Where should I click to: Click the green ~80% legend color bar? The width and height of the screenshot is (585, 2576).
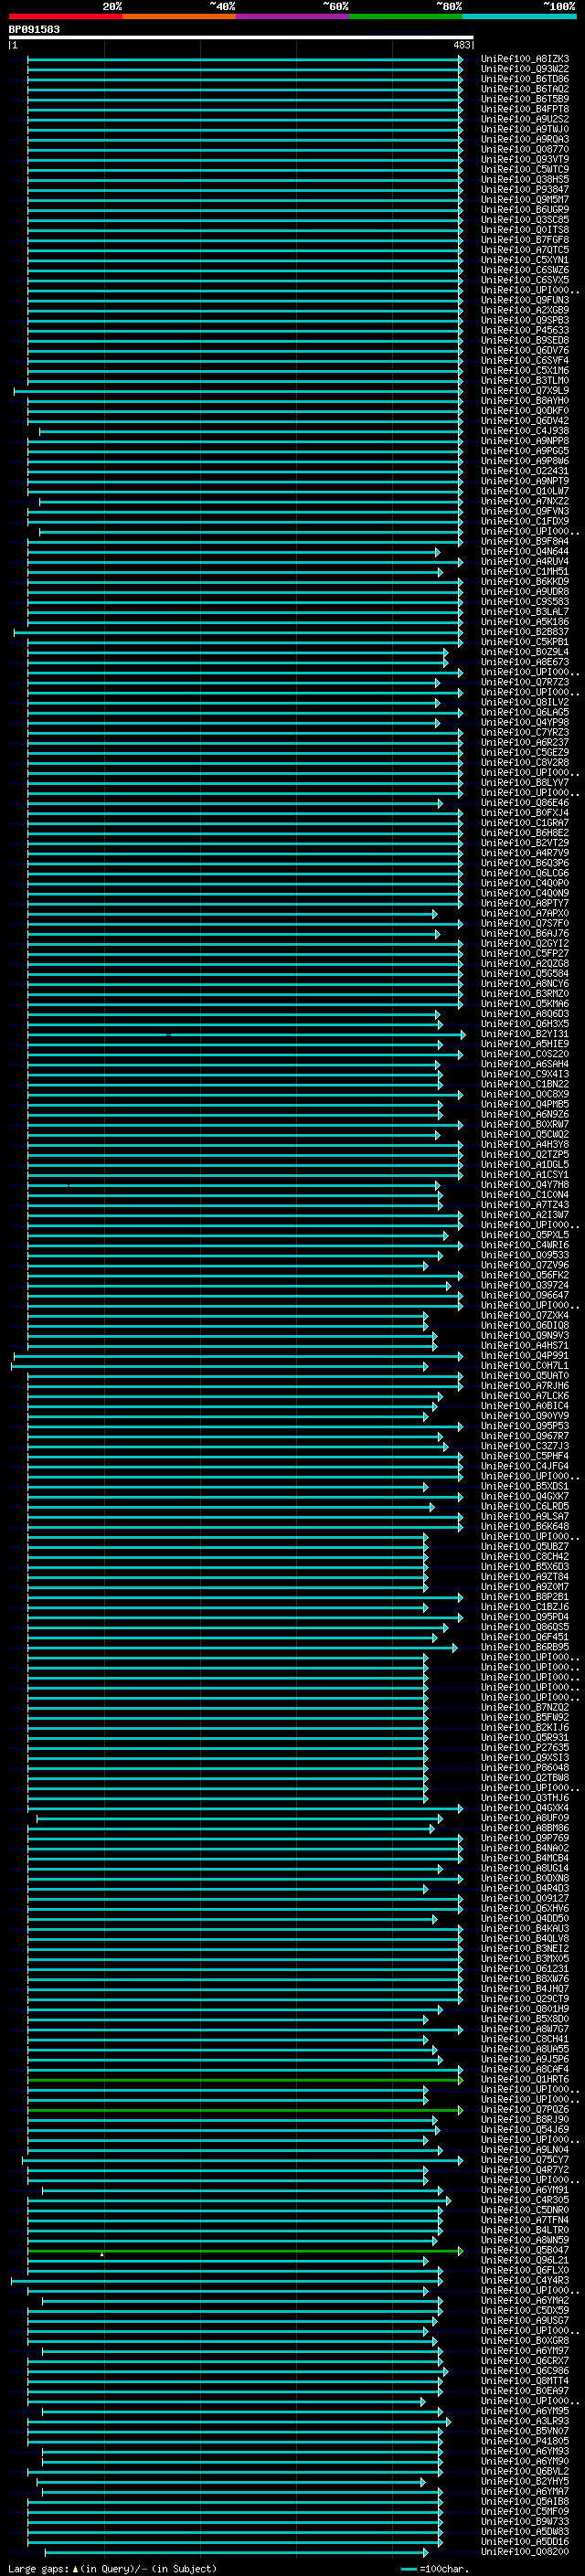click(406, 17)
